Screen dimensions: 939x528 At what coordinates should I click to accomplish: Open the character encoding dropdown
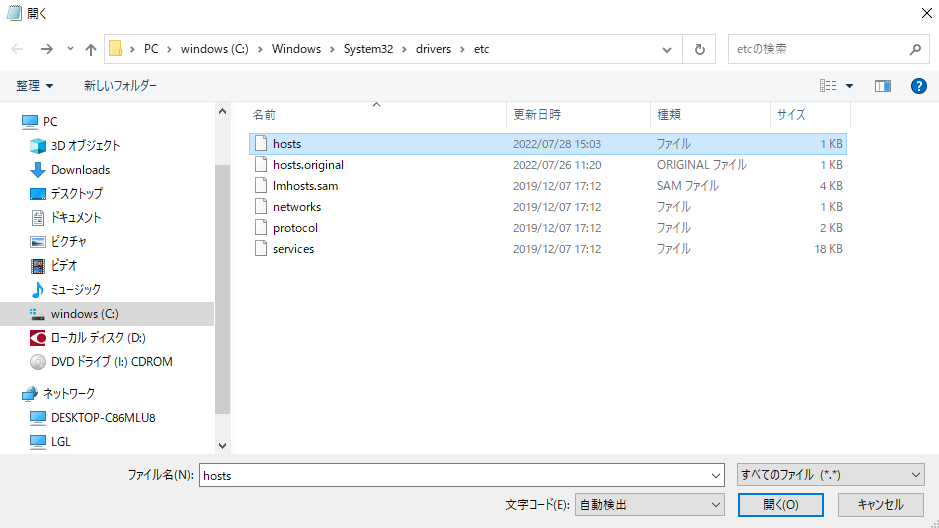650,505
